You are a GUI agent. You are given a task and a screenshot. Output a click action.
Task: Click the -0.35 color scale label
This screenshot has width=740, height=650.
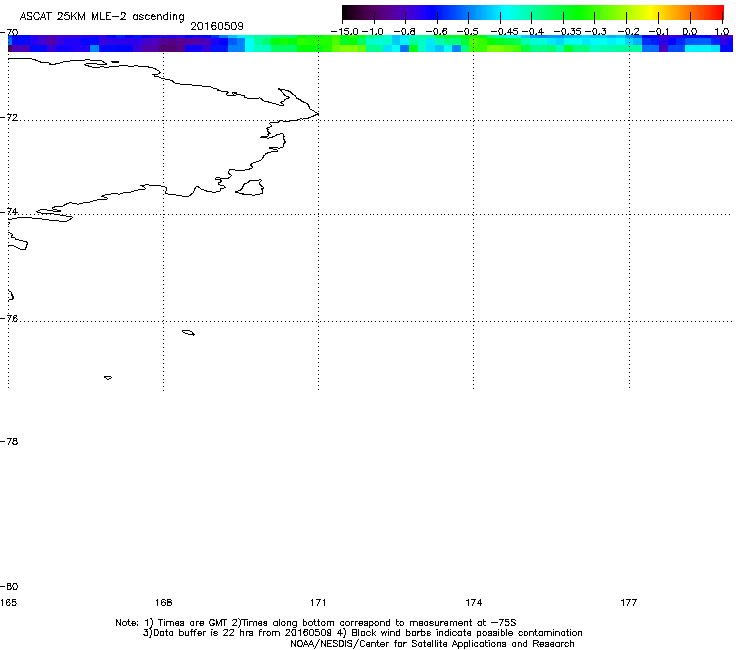(x=568, y=32)
